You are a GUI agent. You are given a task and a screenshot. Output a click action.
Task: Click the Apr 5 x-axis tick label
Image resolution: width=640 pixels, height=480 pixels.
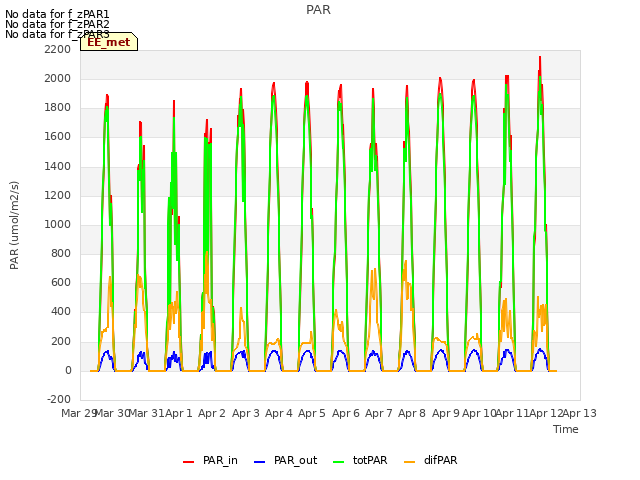tap(312, 413)
